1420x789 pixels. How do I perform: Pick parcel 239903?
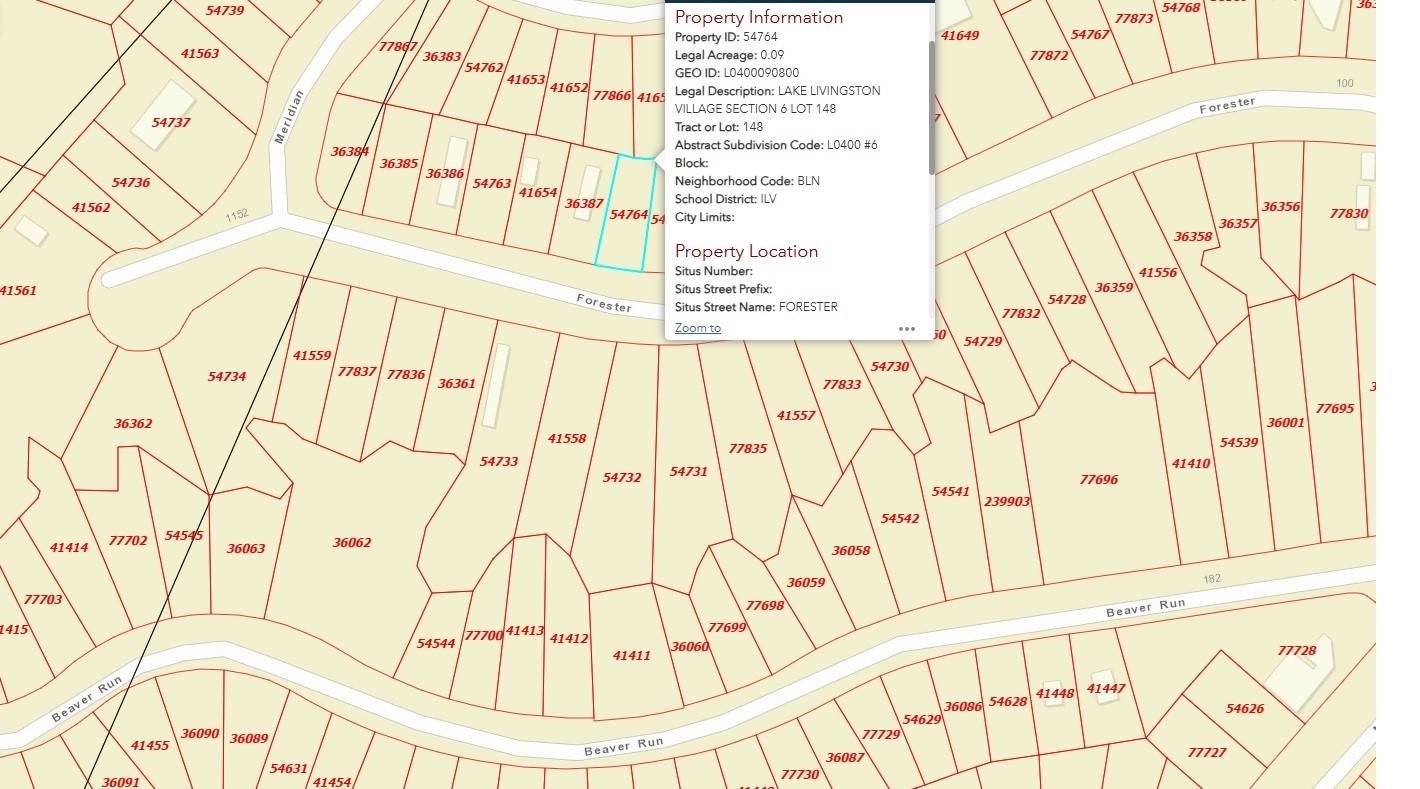(1006, 502)
